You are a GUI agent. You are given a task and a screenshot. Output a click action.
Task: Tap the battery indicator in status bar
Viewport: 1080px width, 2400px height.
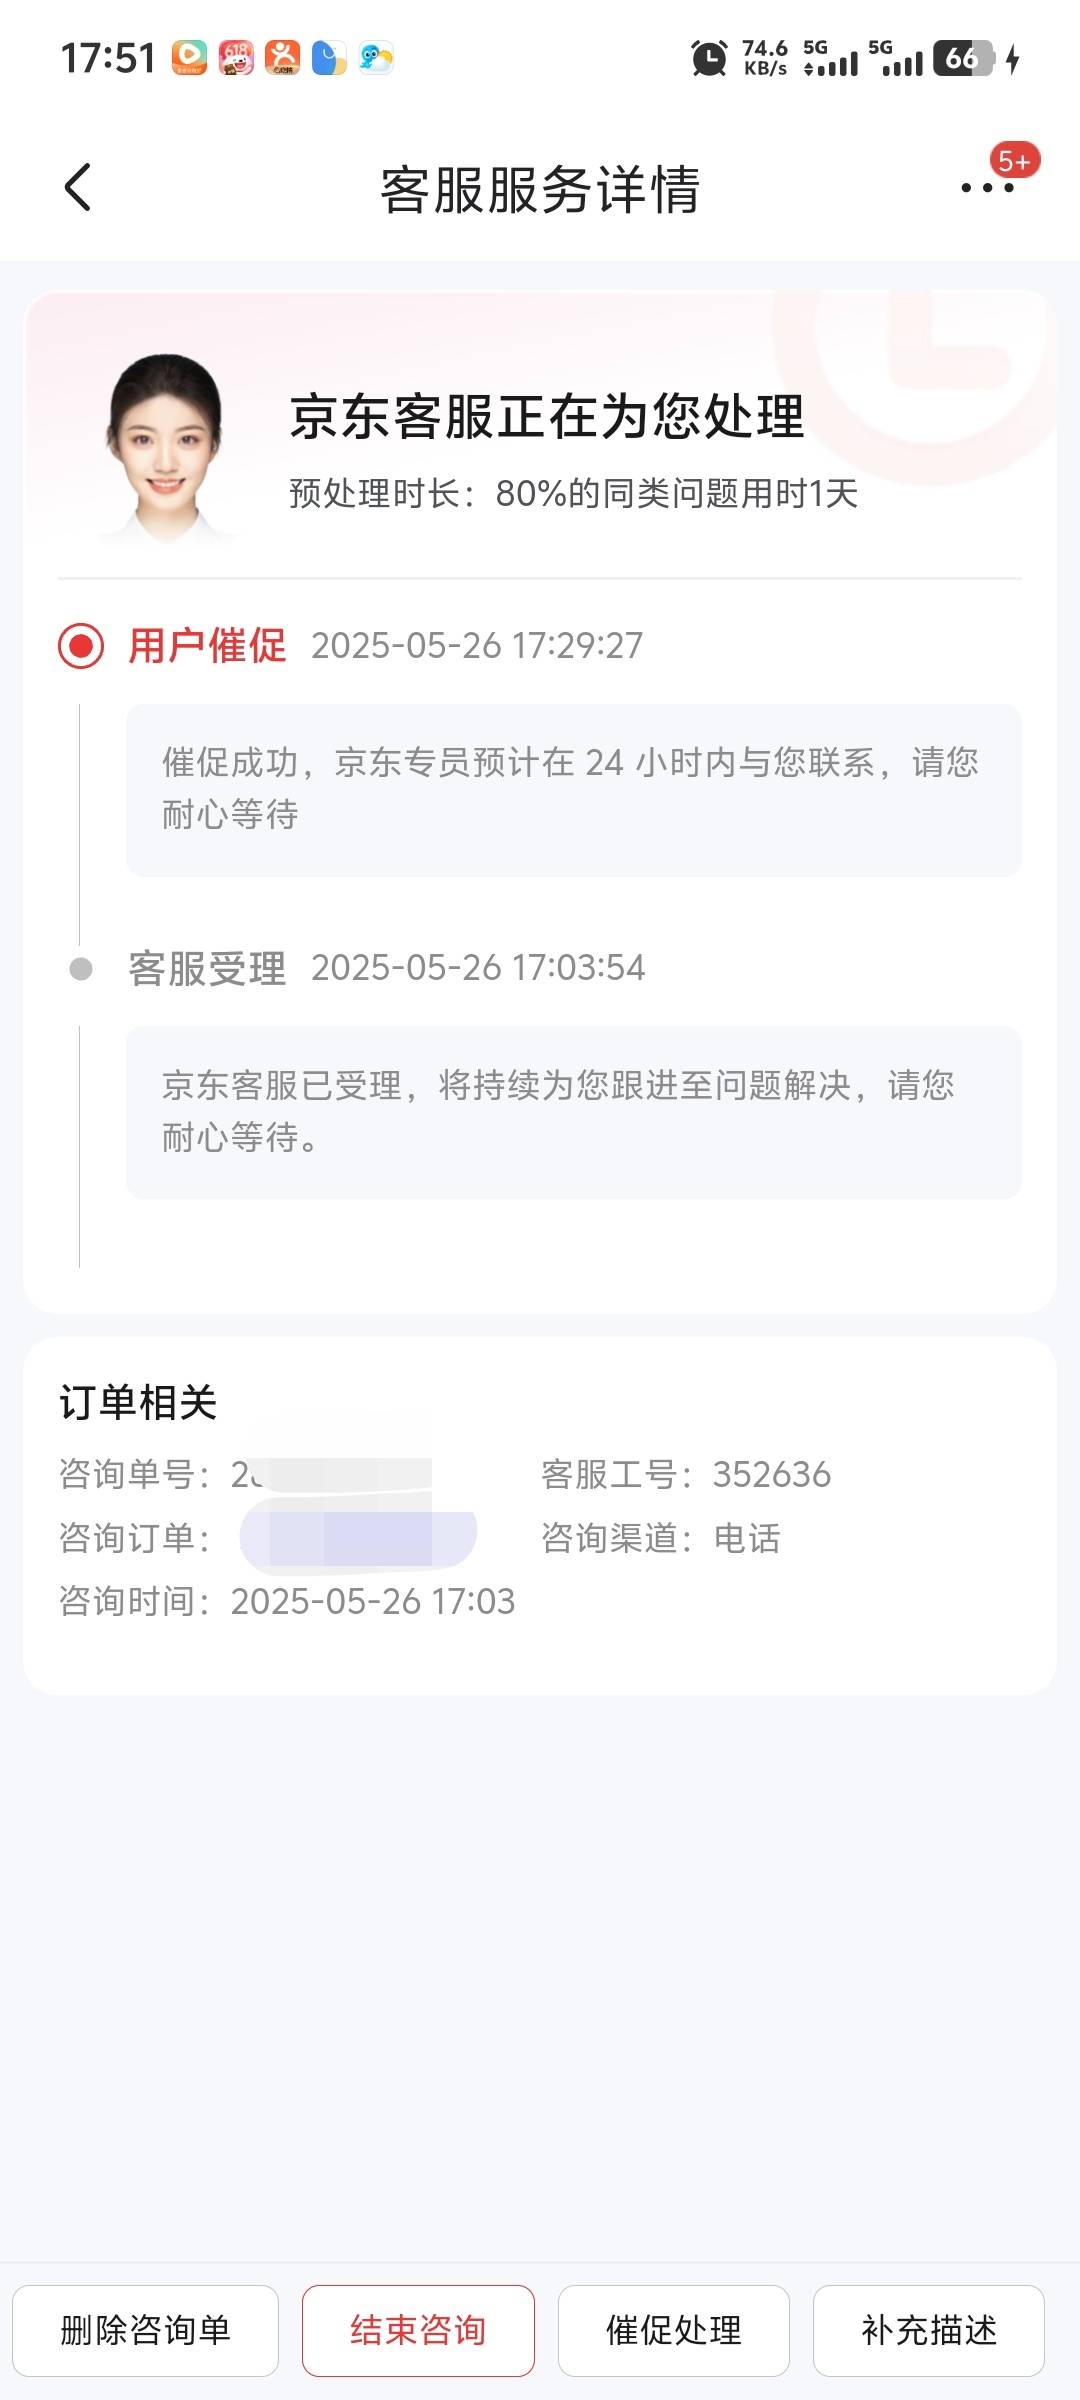coord(965,58)
